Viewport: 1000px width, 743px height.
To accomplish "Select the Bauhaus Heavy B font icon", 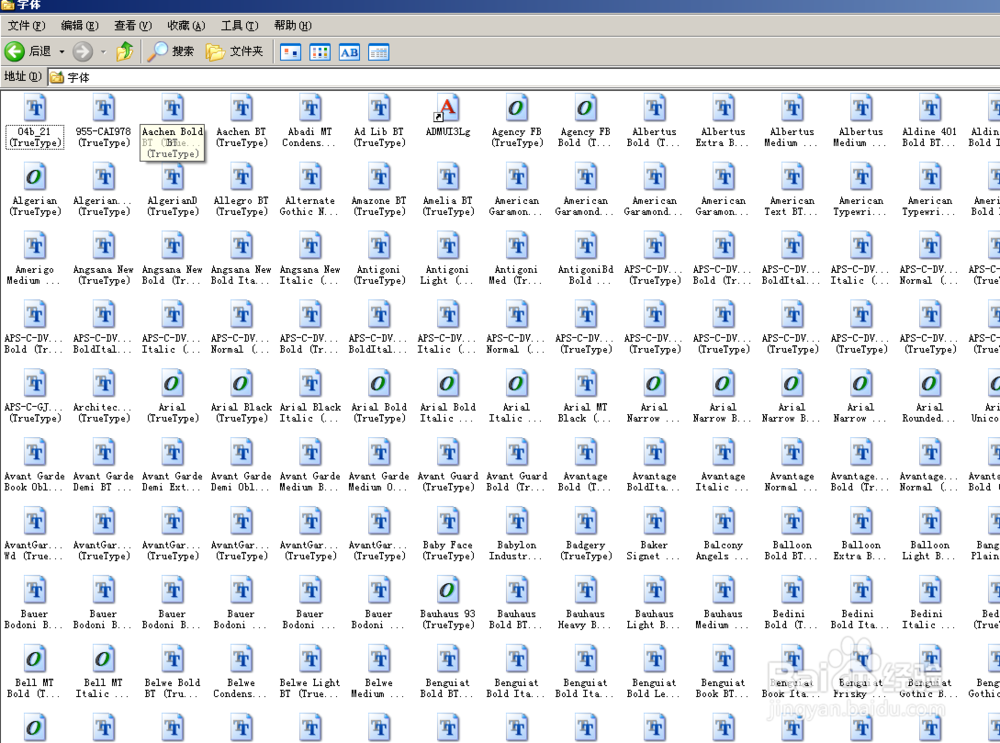I will tap(586, 590).
